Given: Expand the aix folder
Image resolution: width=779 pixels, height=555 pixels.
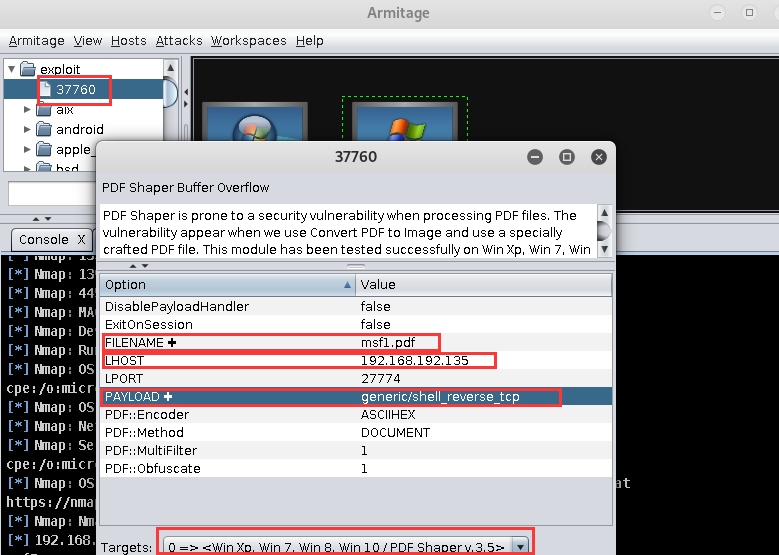Looking at the screenshot, I should tap(27, 109).
